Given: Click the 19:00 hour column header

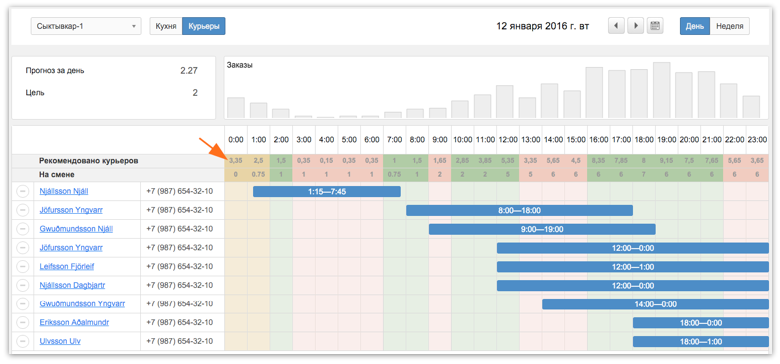Looking at the screenshot, I should [x=667, y=140].
